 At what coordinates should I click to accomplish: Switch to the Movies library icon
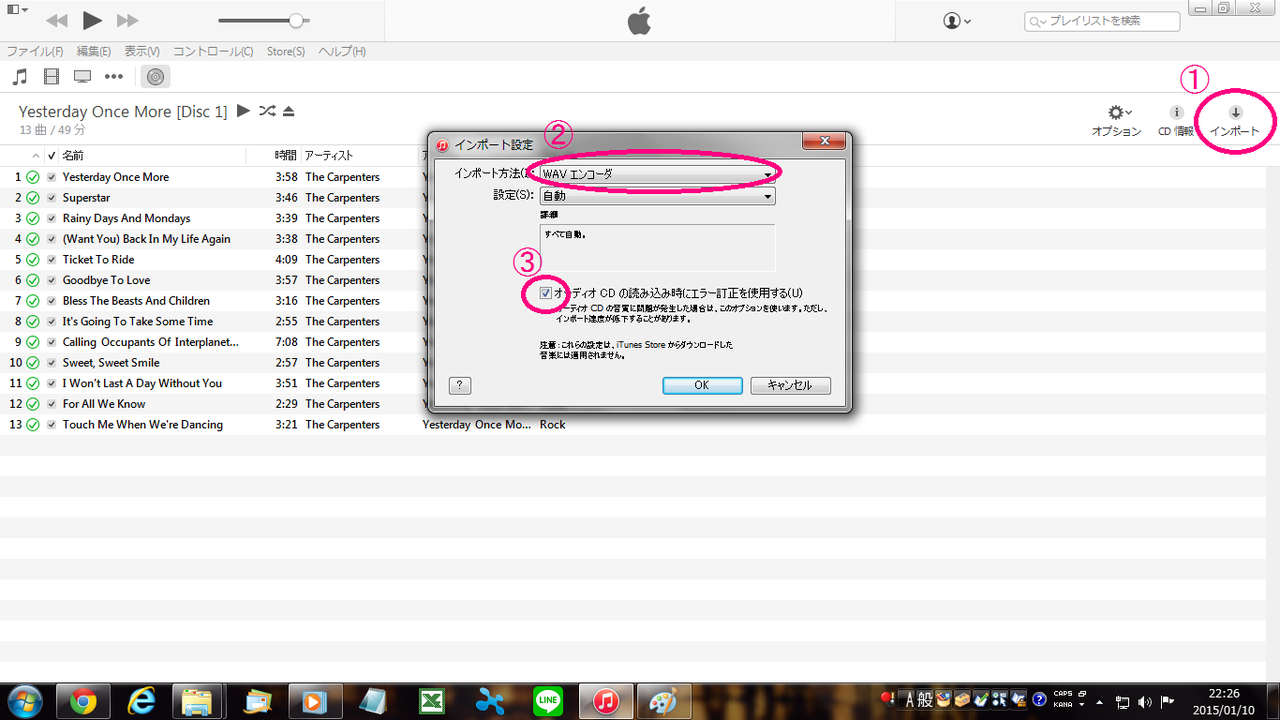pos(52,76)
